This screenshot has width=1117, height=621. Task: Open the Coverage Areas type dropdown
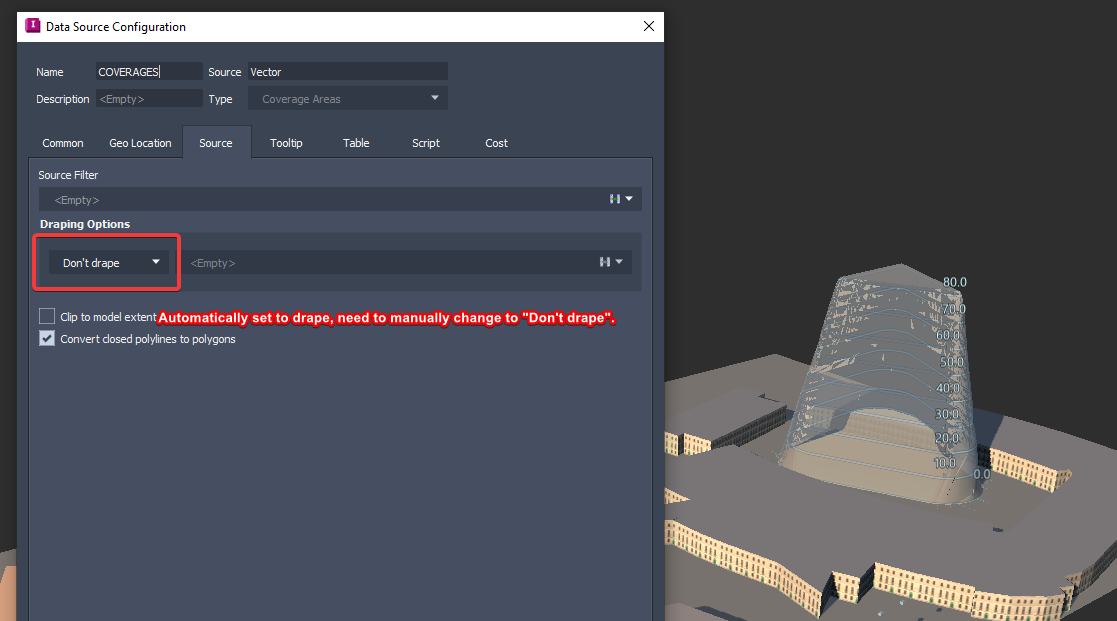[432, 98]
